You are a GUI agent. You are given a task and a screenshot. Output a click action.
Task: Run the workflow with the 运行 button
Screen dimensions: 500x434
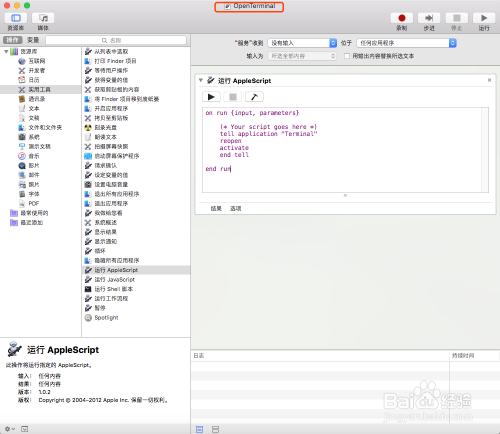(x=484, y=18)
